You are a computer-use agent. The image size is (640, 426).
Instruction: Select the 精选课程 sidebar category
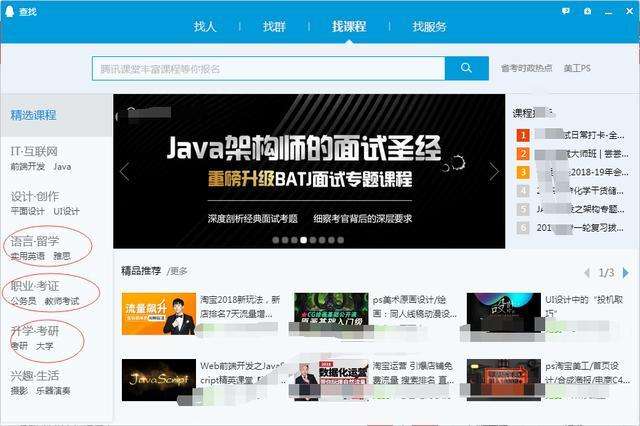33,115
